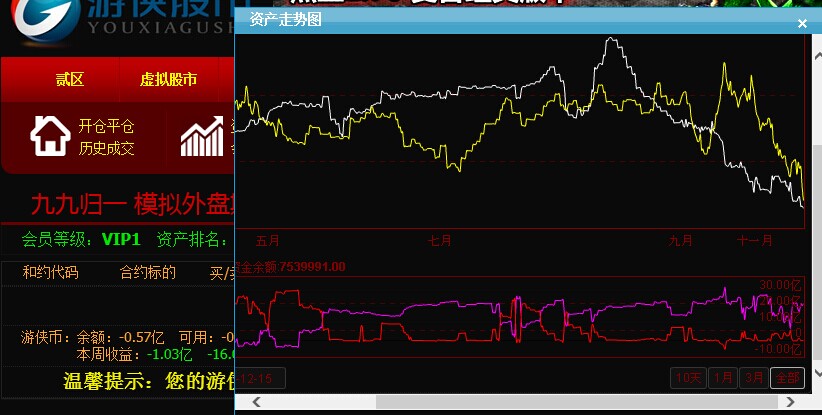Select the 1月 time range
This screenshot has width=822, height=415.
pos(723,377)
